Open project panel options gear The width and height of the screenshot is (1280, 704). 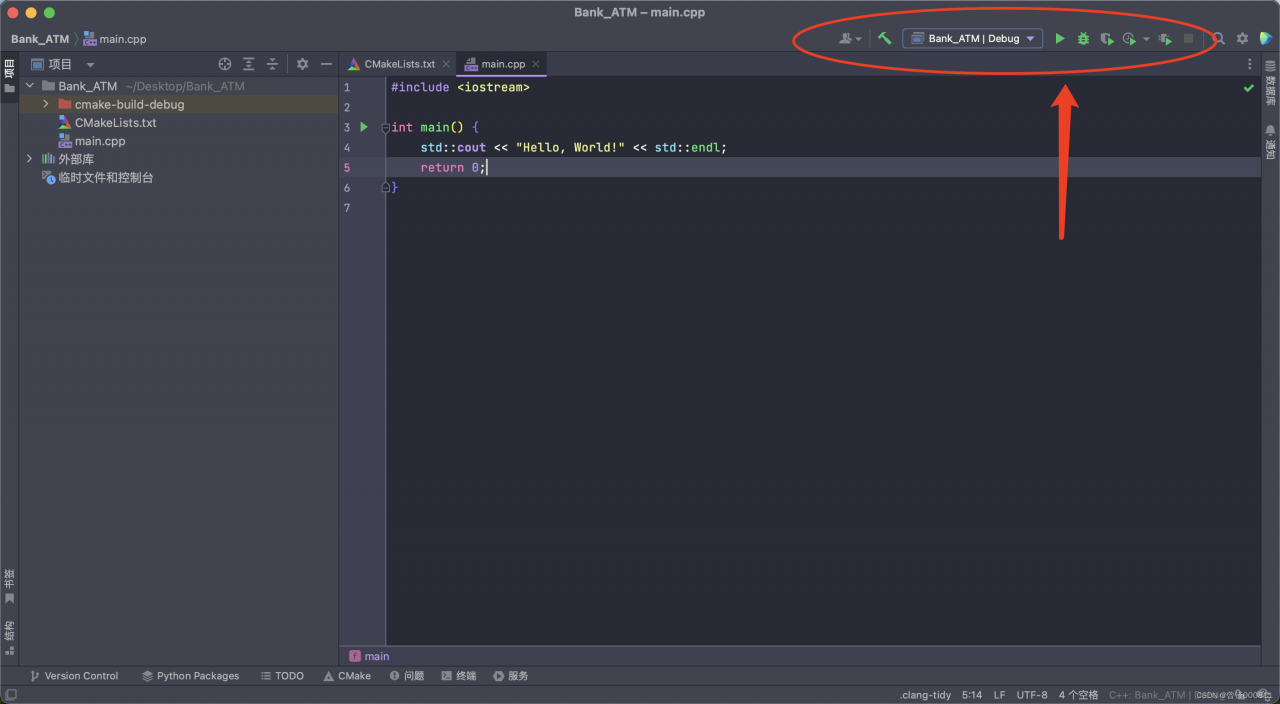point(302,64)
